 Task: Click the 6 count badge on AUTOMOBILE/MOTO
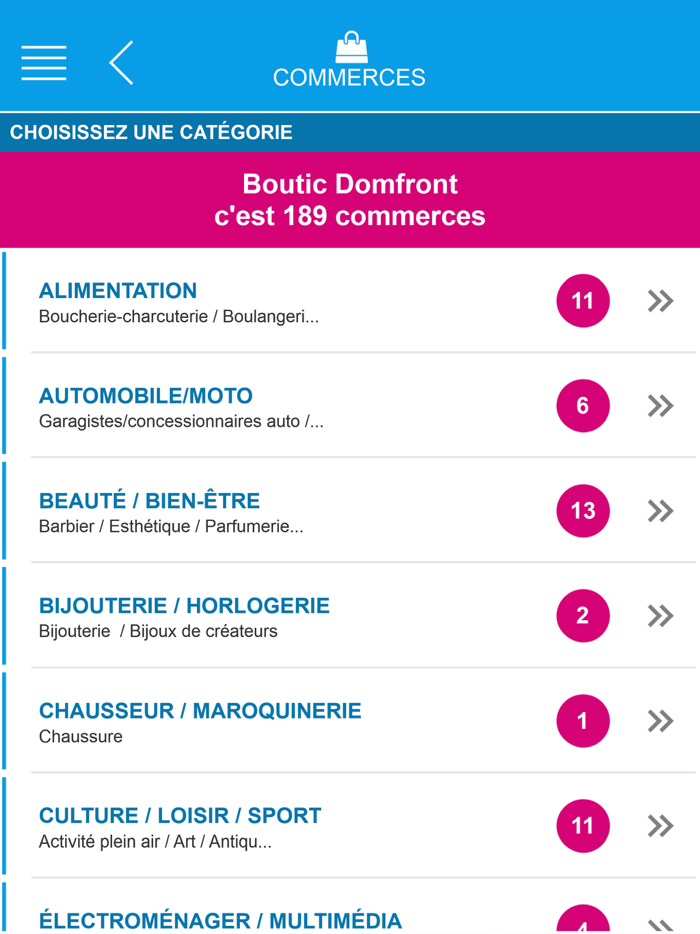[x=582, y=406]
